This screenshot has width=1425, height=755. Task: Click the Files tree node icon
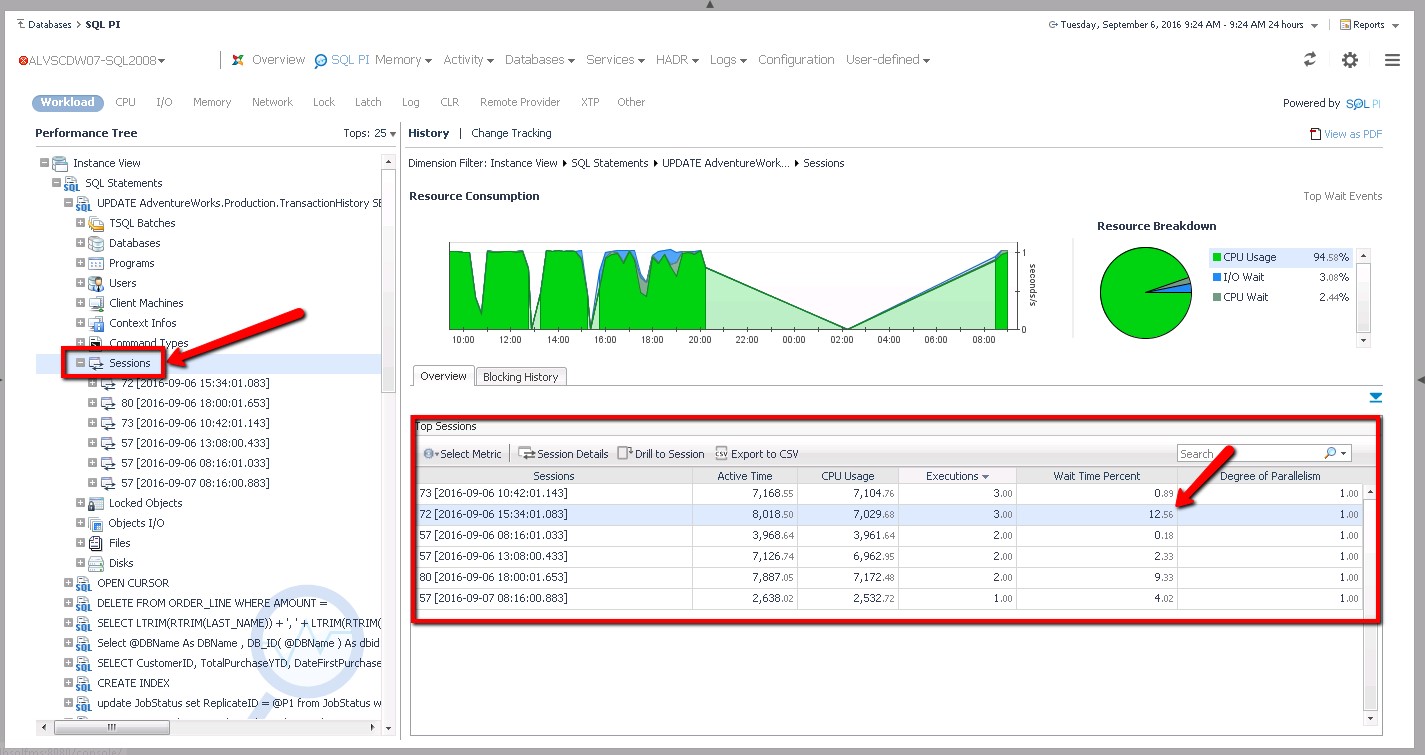[x=96, y=543]
